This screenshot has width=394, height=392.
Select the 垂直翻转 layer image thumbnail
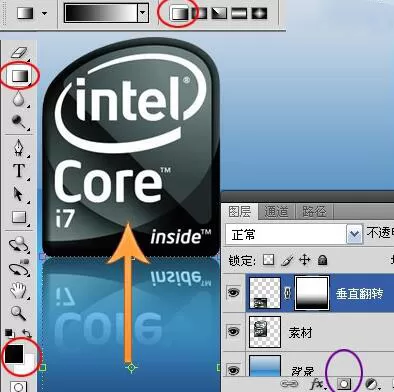265,293
